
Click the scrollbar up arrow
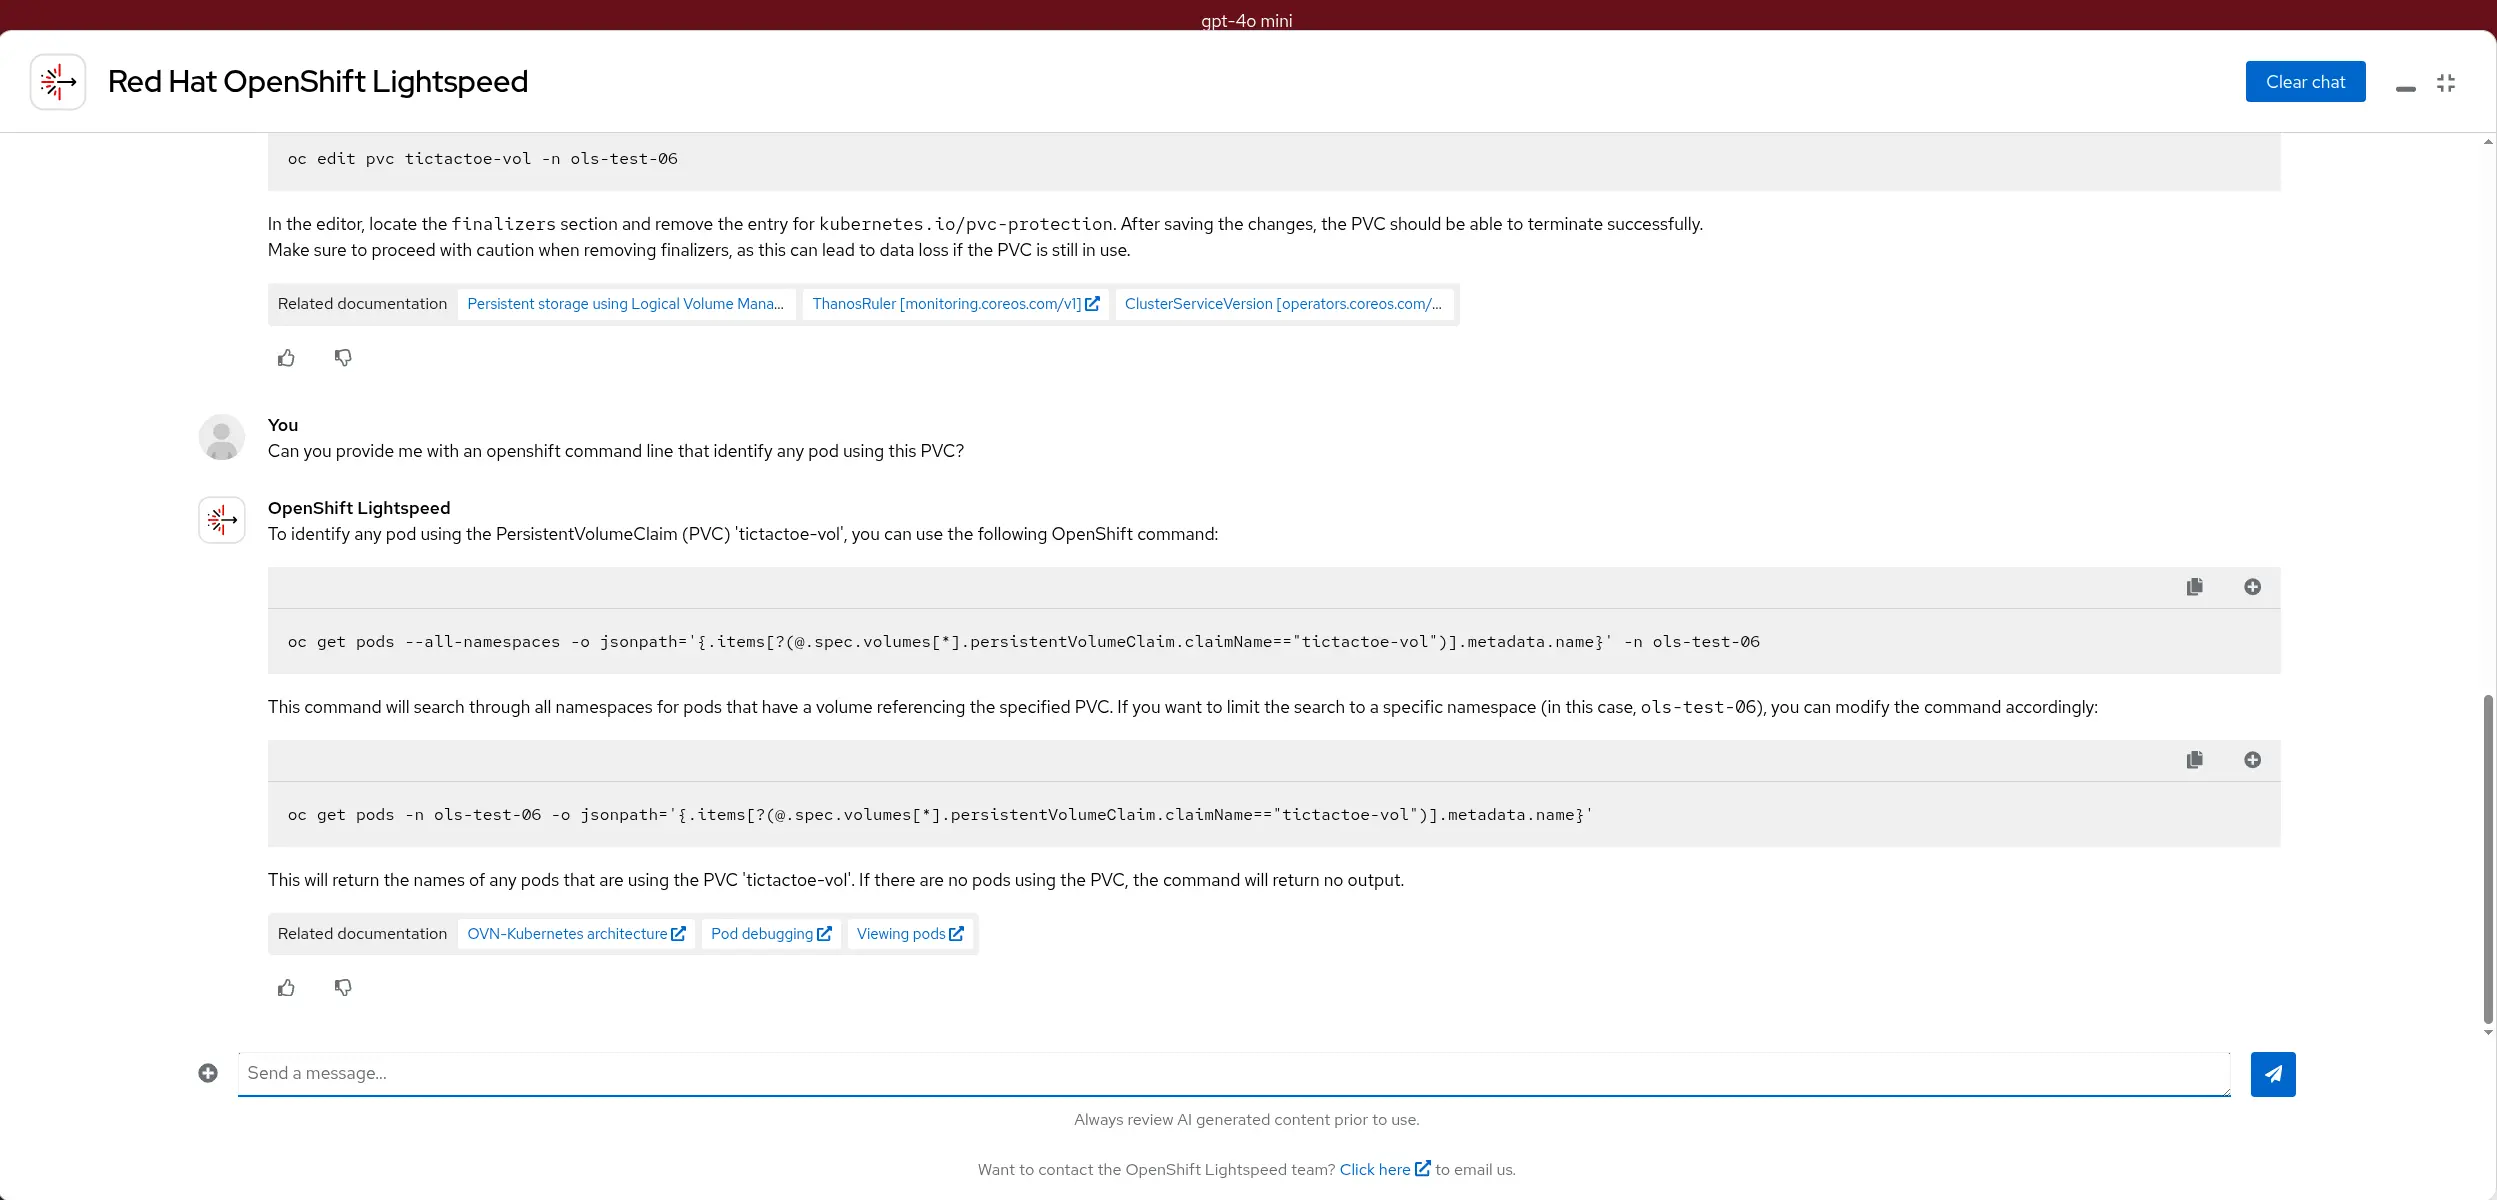(x=2489, y=142)
